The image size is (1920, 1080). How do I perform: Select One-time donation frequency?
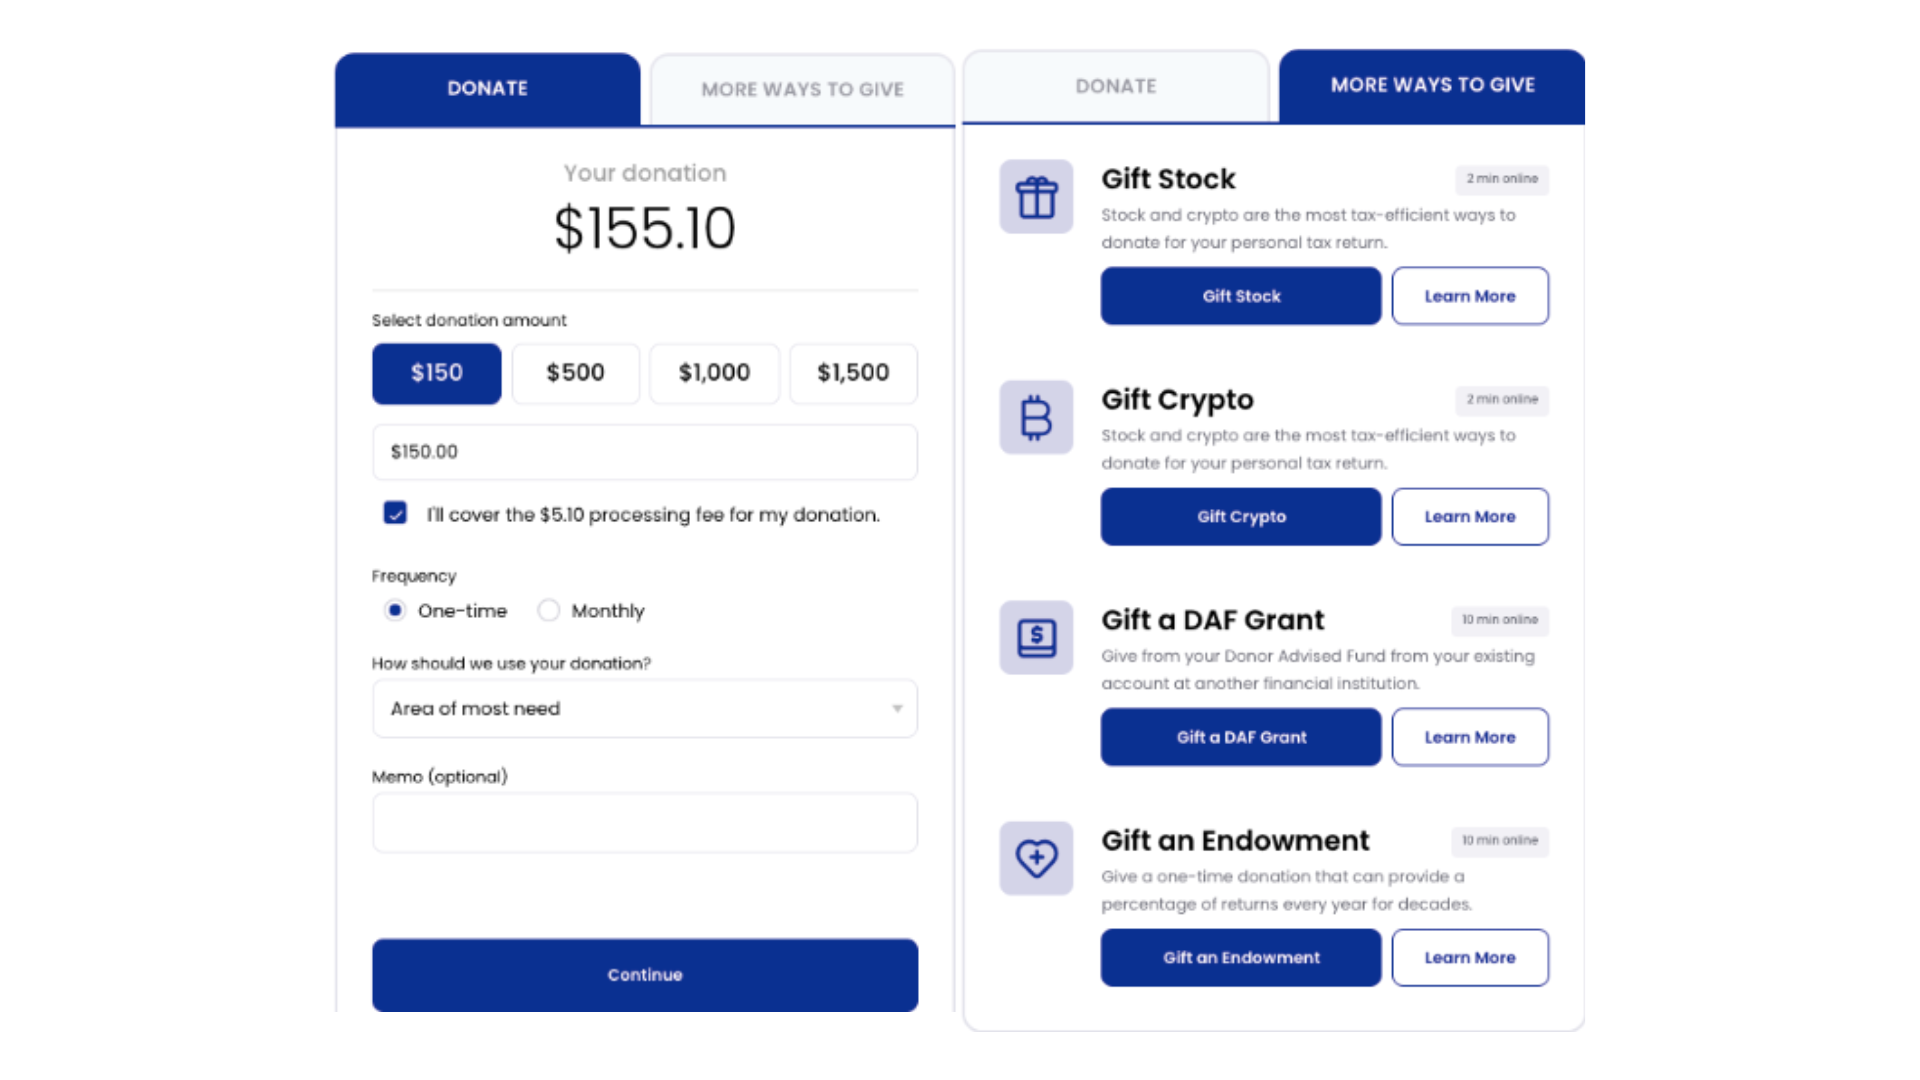(x=395, y=610)
